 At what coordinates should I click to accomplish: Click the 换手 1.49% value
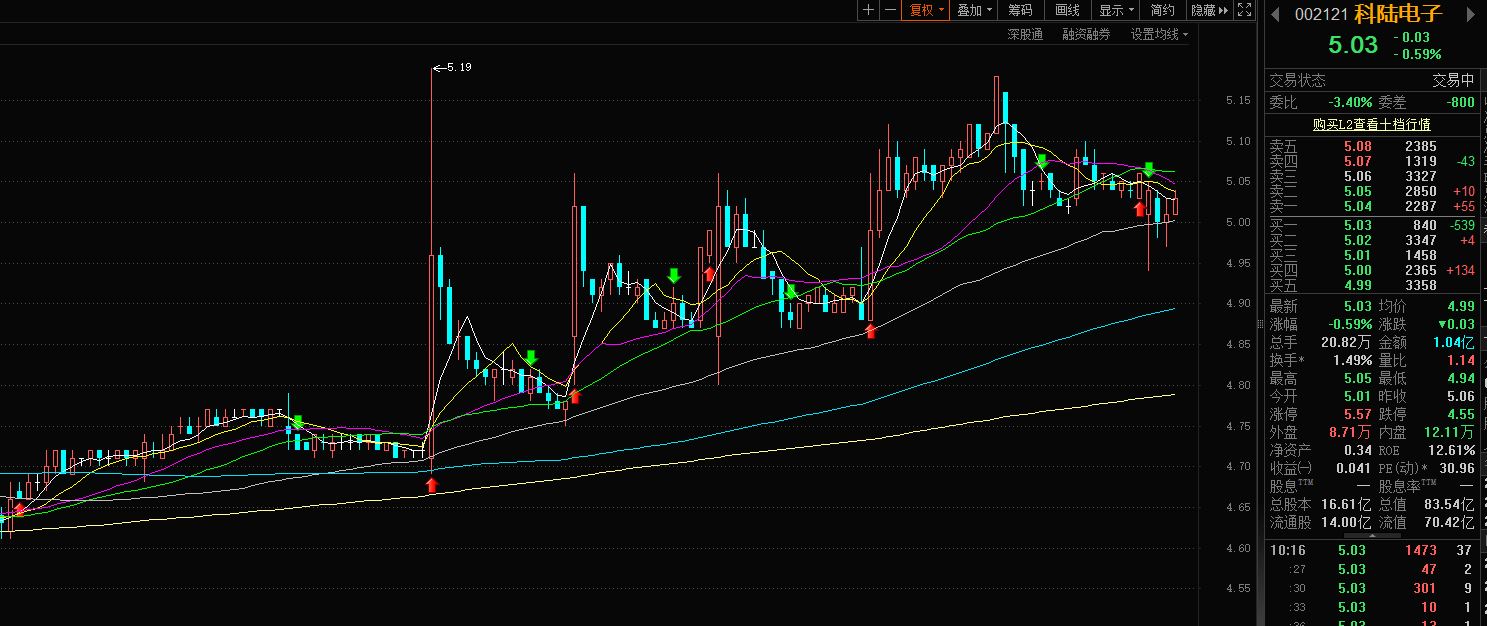pos(1353,360)
